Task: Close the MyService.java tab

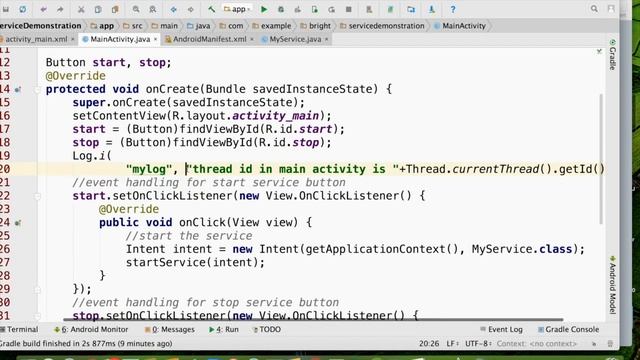Action: (x=327, y=39)
